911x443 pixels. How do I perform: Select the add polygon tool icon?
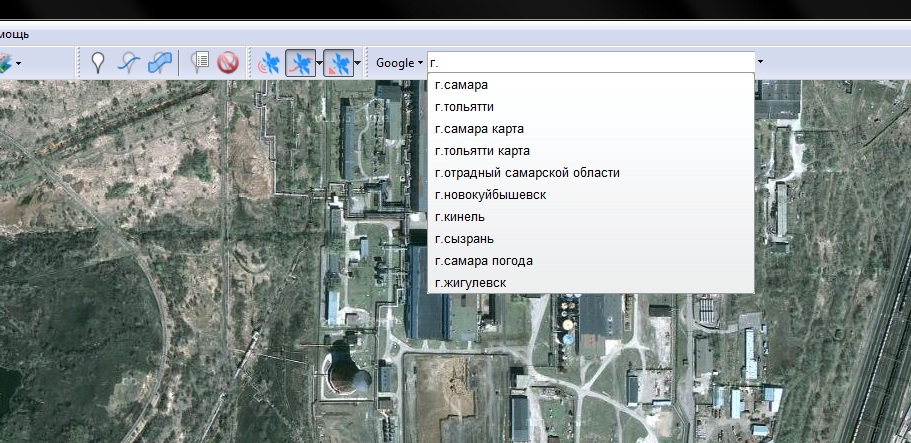159,63
